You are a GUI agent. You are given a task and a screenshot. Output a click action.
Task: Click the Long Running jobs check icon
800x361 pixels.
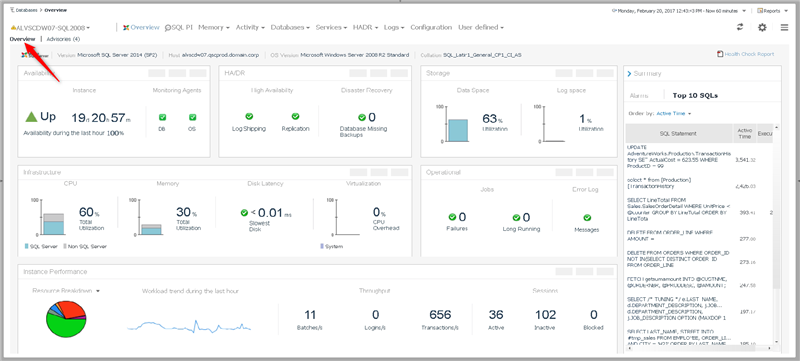[x=516, y=217]
